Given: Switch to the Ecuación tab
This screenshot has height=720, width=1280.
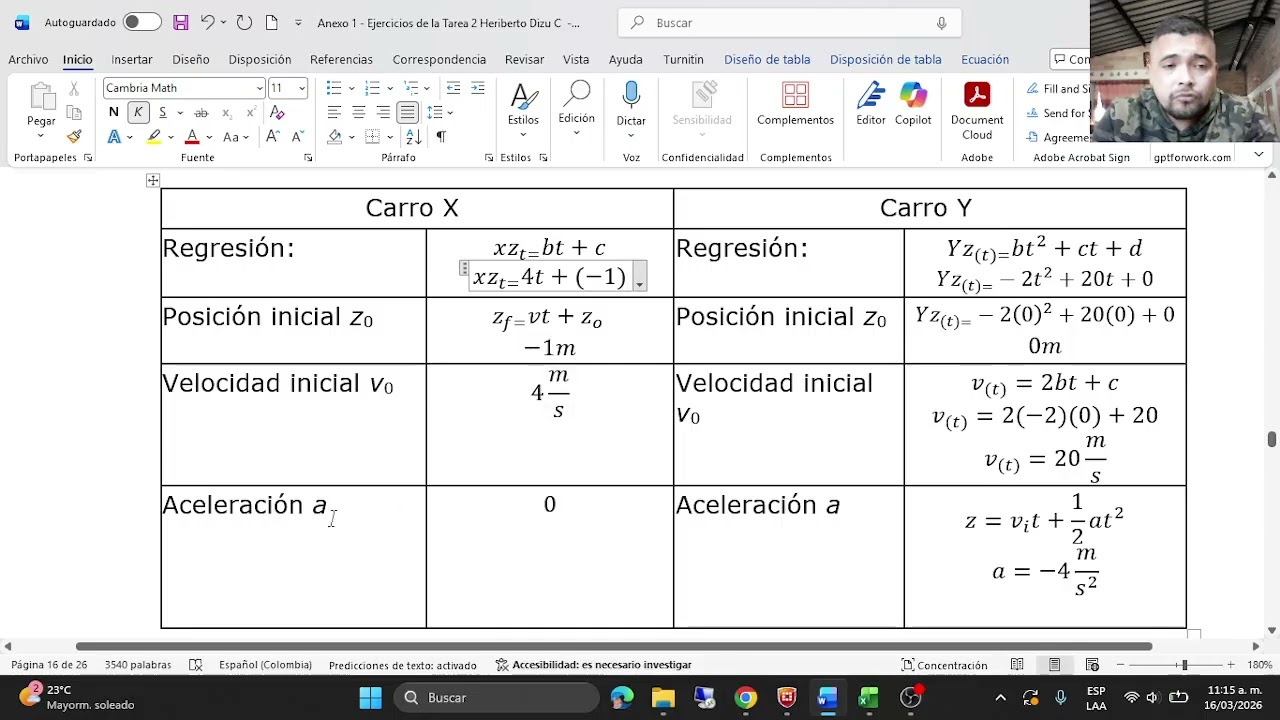Looking at the screenshot, I should pos(985,59).
